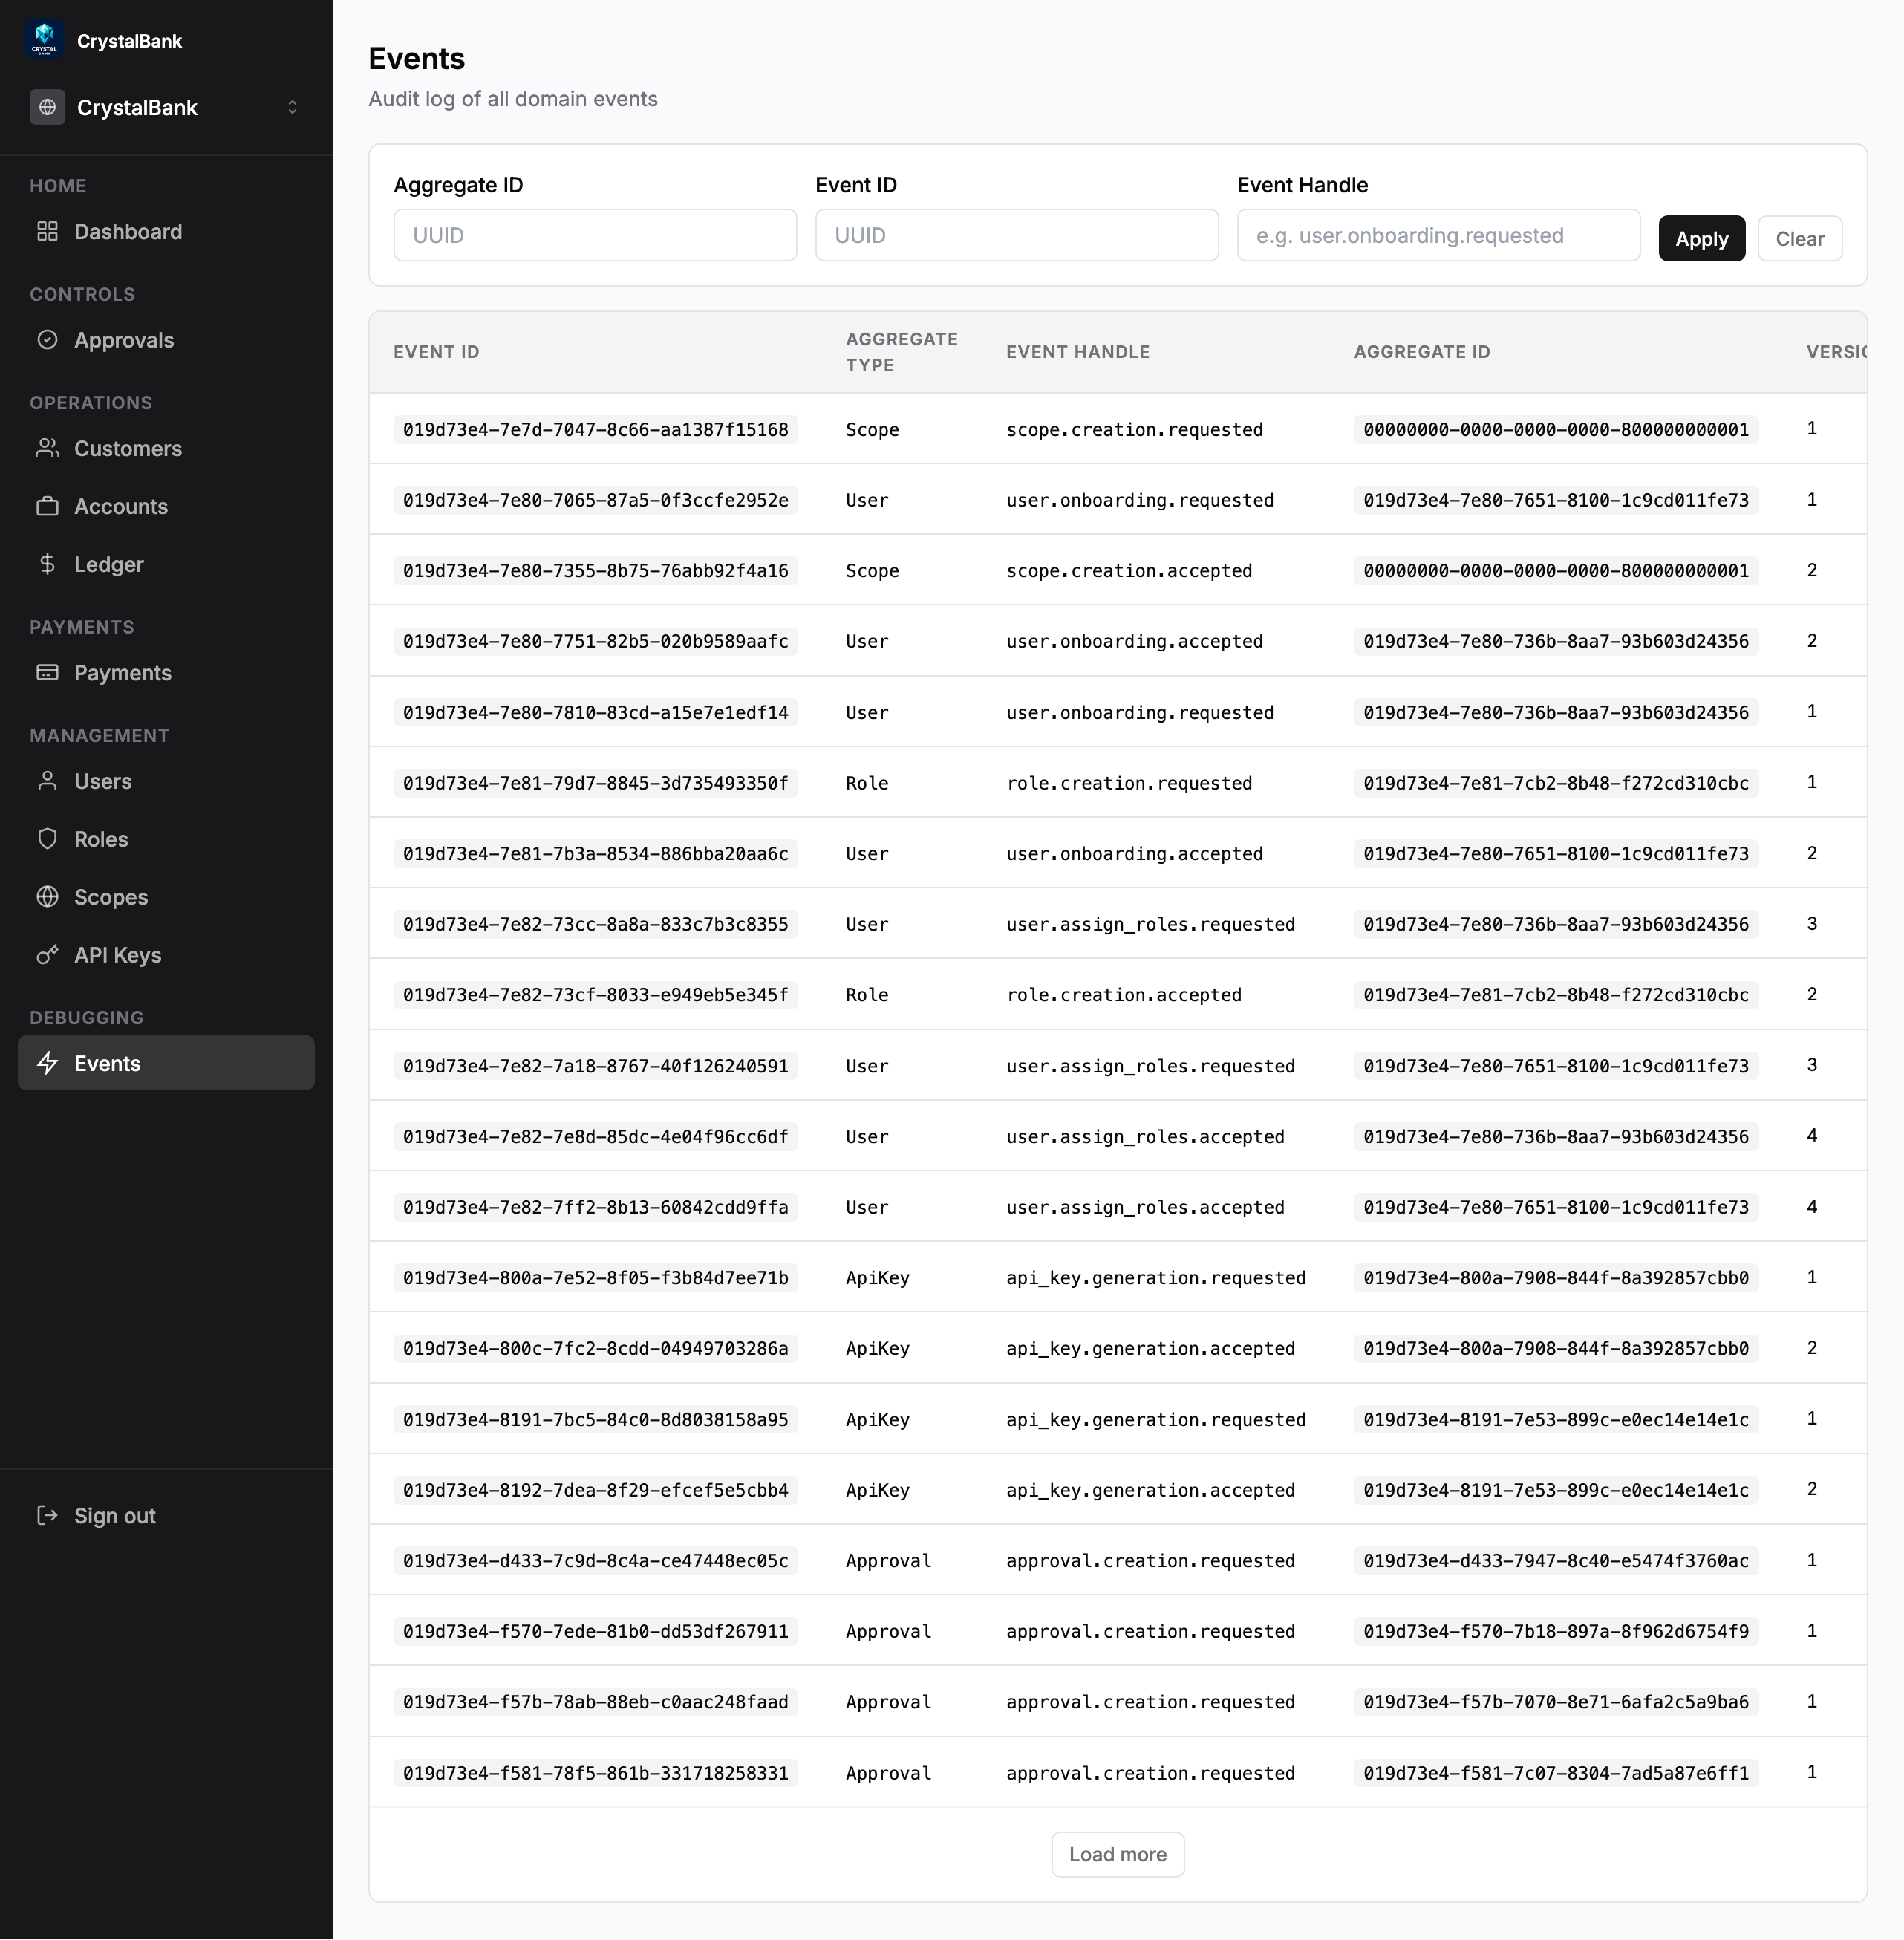Viewport: 1904px width, 1940px height.
Task: Click the Ledger dollar sign icon
Action: 47,564
